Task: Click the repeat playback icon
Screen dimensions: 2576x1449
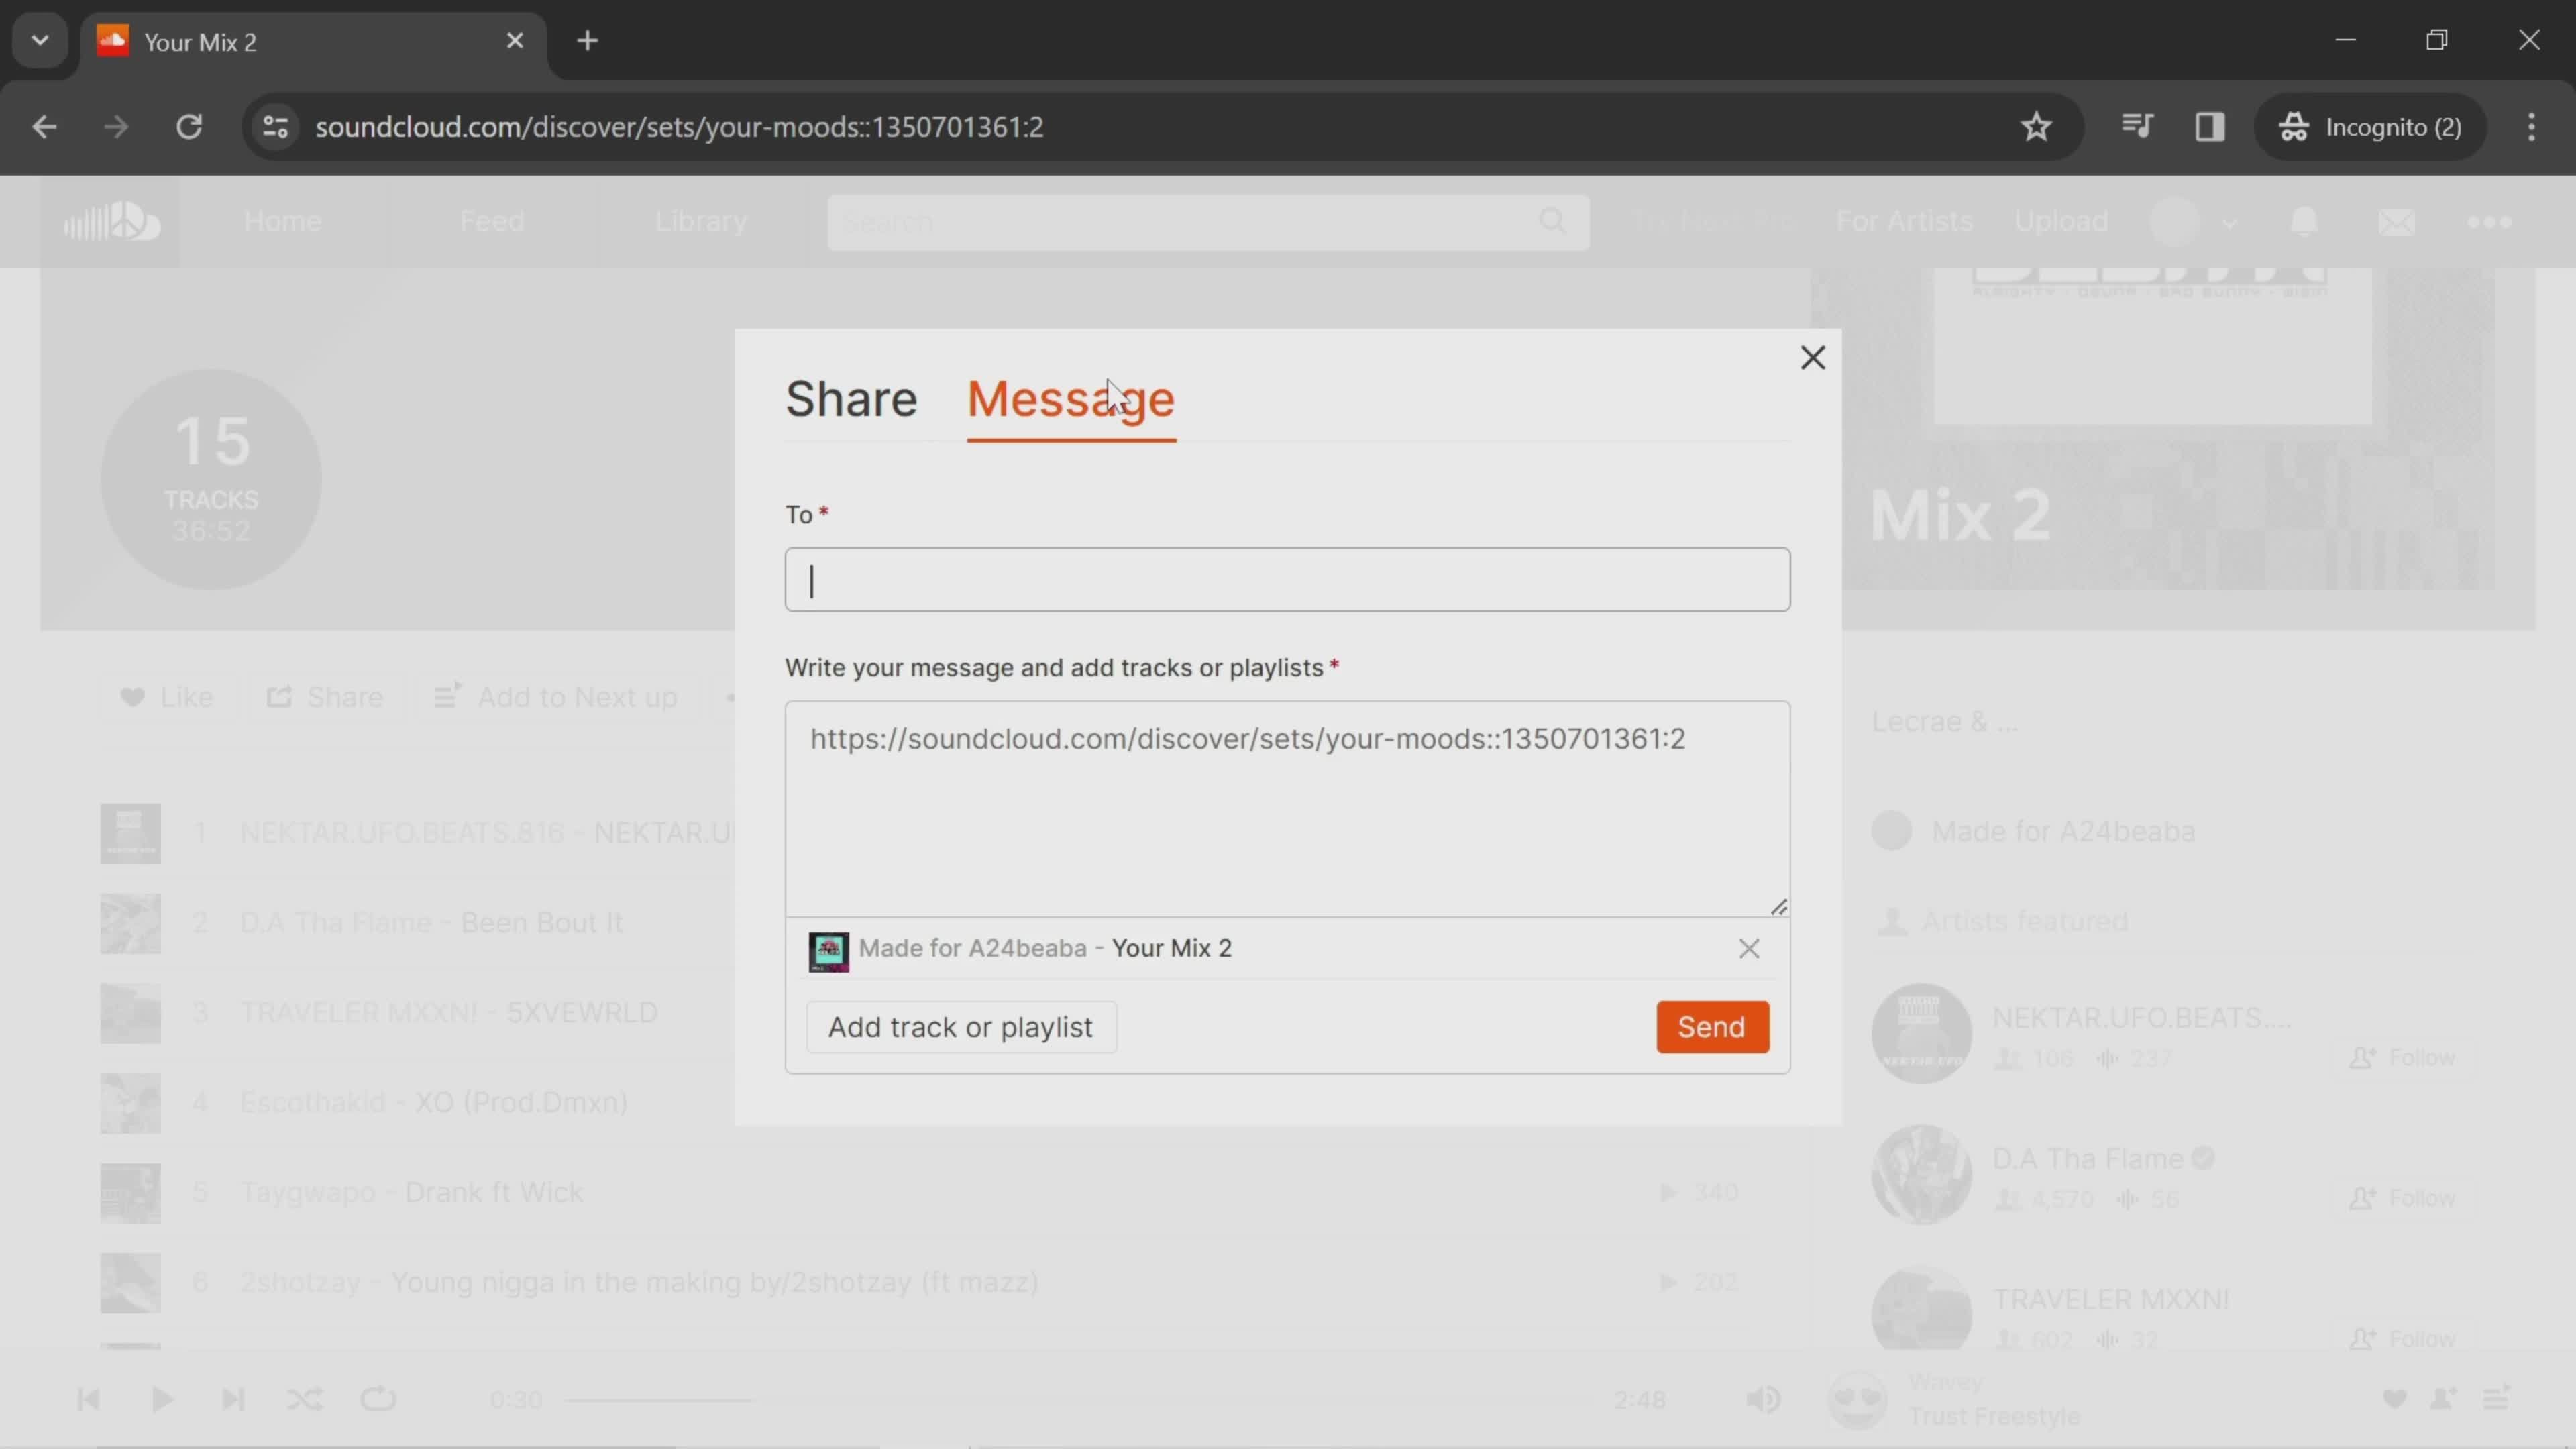Action: (x=377, y=1398)
